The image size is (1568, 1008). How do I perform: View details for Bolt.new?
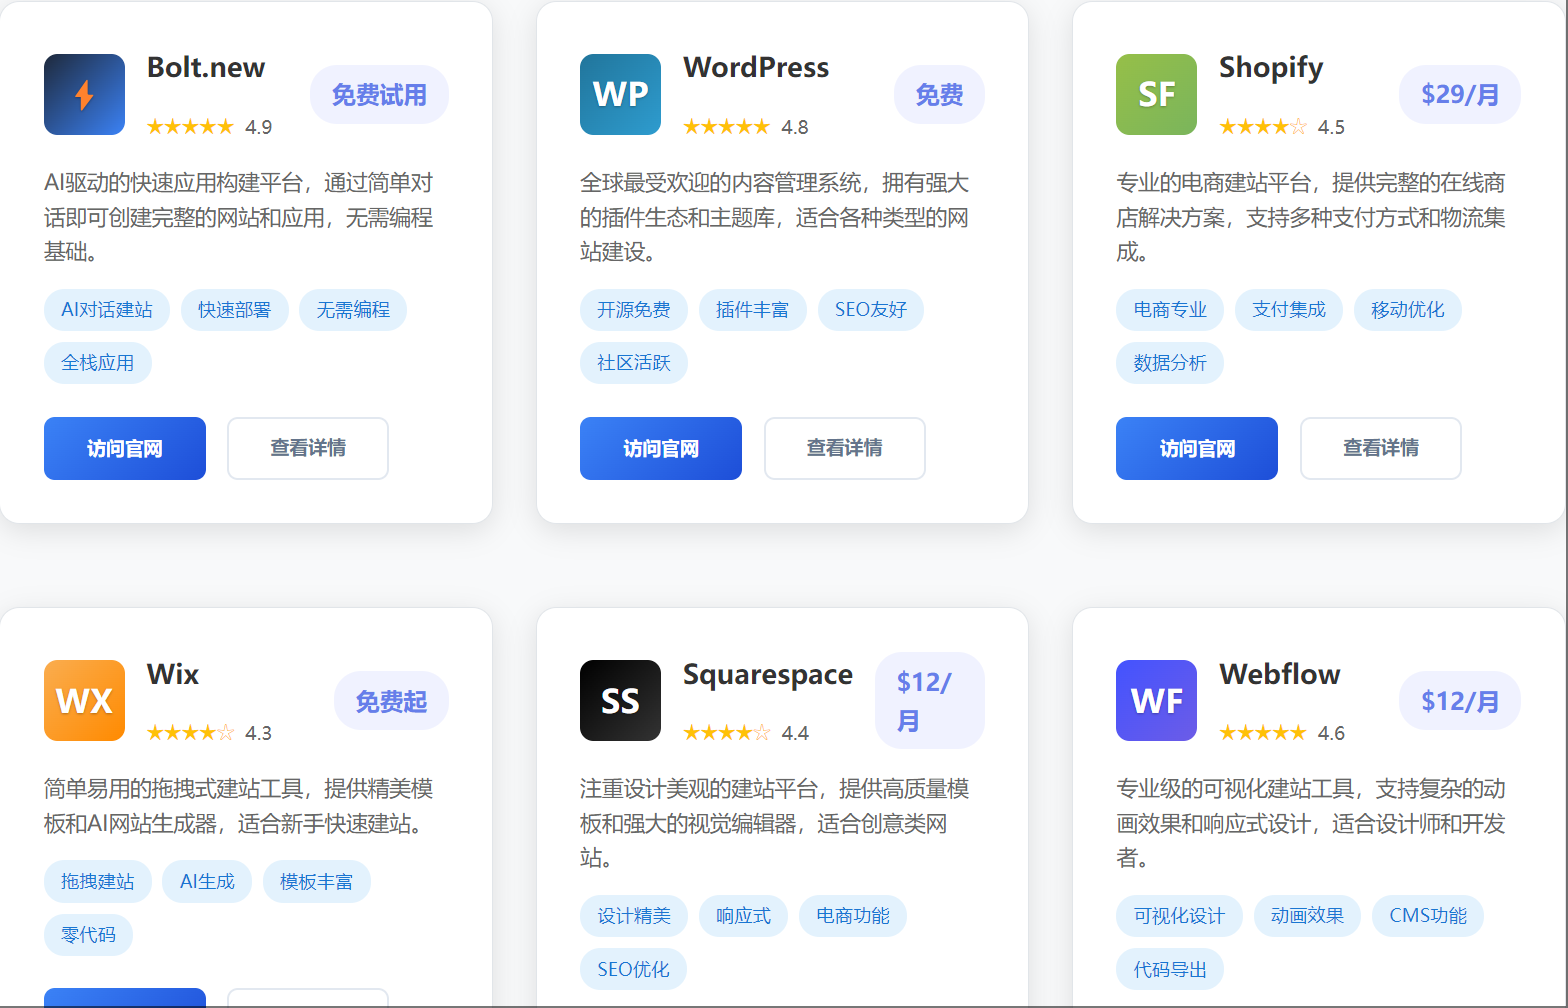pyautogui.click(x=308, y=449)
